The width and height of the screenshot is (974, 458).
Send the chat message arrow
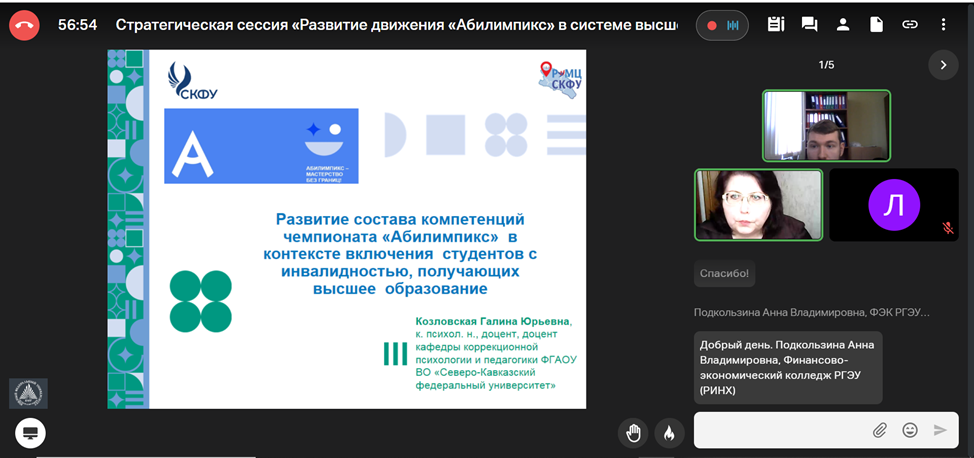tap(940, 430)
